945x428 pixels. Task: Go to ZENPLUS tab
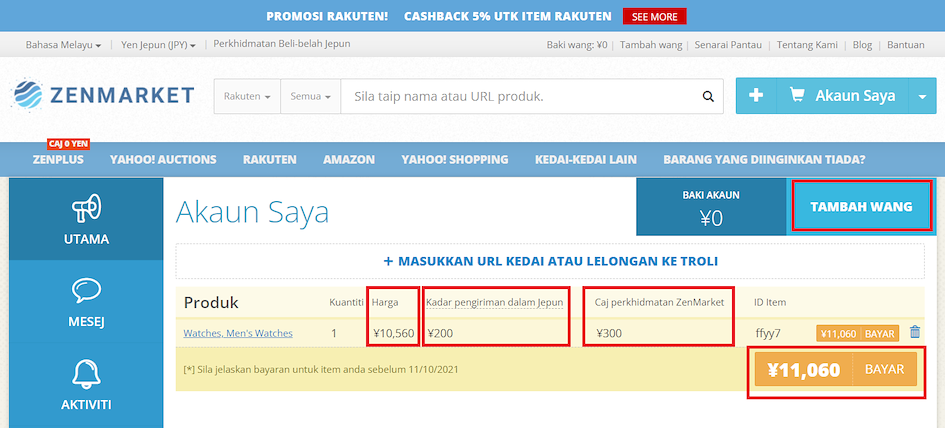58,160
